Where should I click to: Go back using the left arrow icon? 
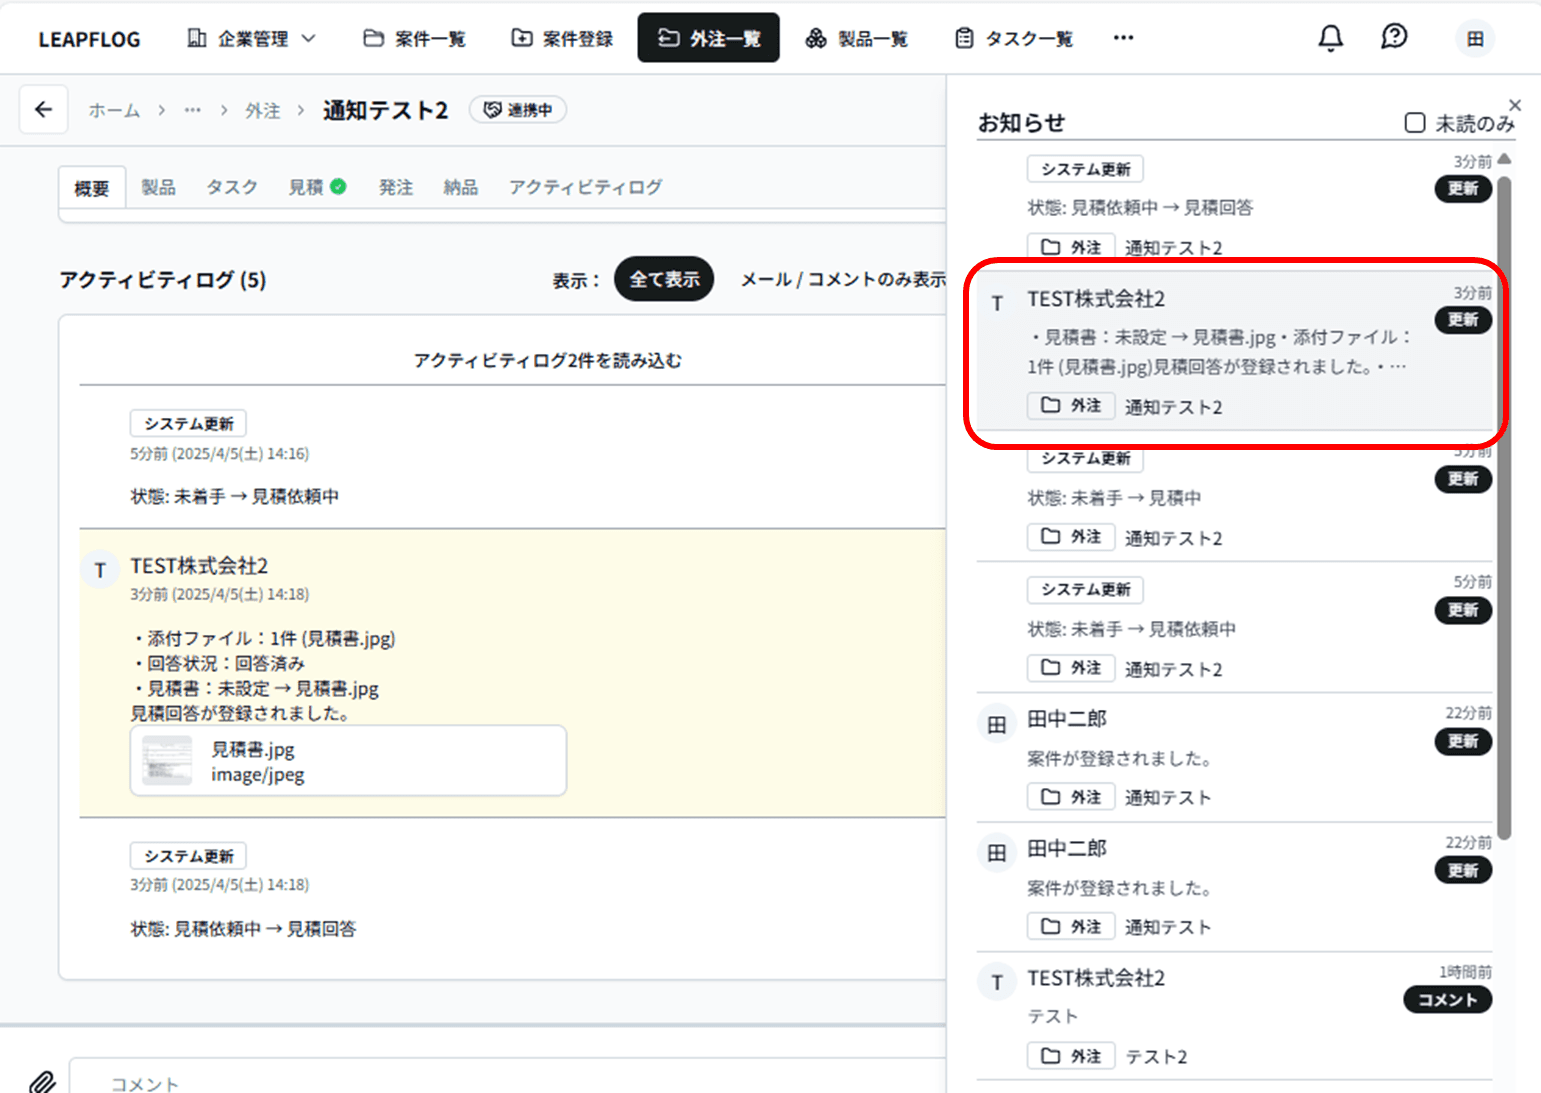pos(43,110)
